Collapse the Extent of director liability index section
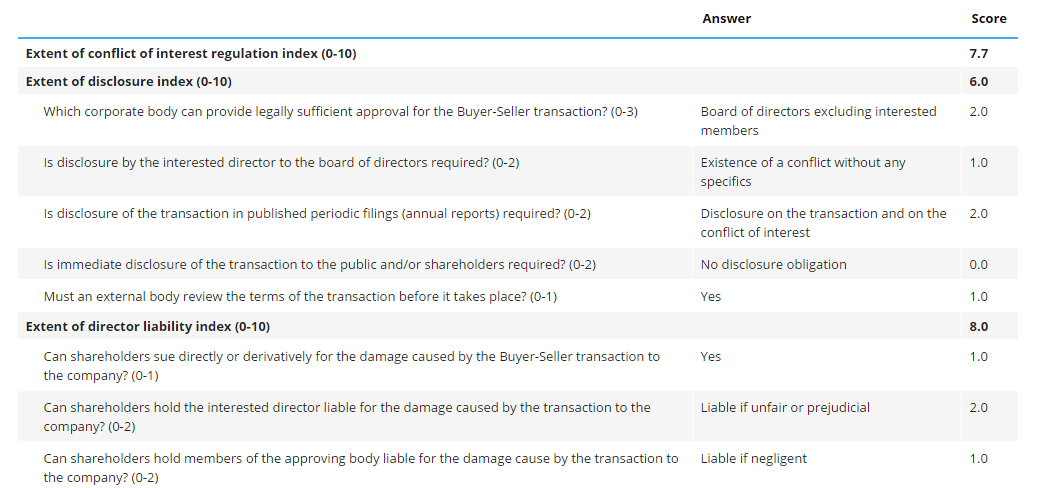Screen dimensions: 1038x488 click(x=147, y=326)
